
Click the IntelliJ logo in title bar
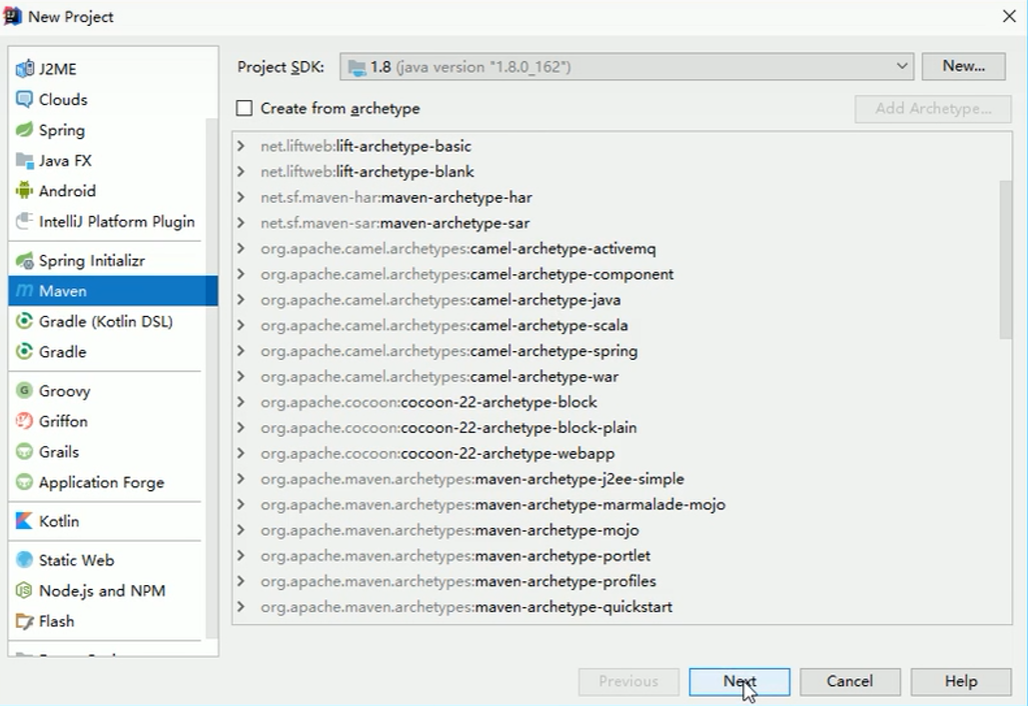point(12,16)
